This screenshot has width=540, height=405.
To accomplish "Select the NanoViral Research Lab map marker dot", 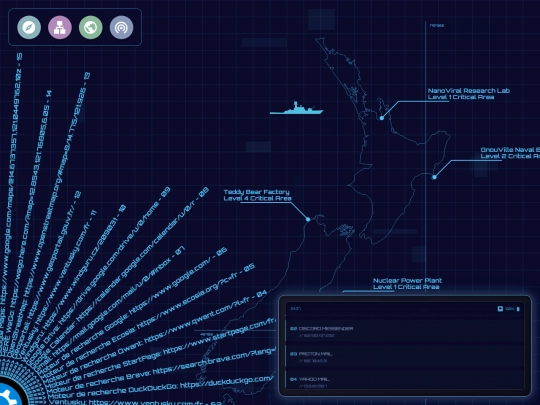I will (382, 118).
